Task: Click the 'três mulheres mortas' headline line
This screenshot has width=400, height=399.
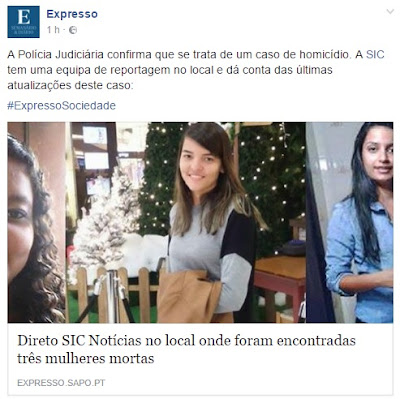Action: pyautogui.click(x=86, y=359)
